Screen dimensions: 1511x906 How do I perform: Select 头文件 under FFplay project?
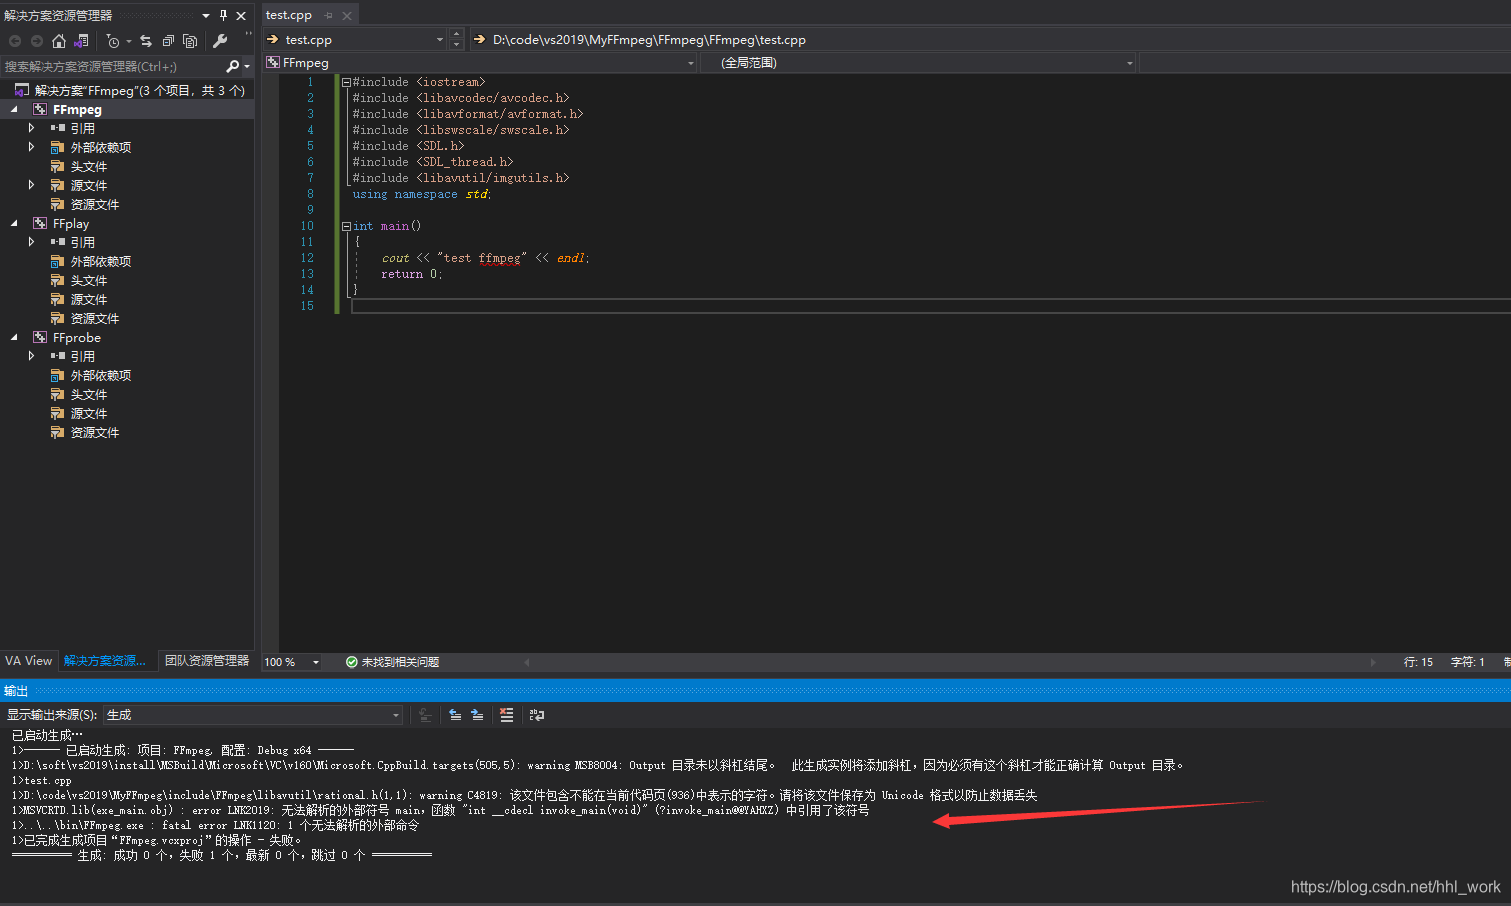[x=89, y=280]
